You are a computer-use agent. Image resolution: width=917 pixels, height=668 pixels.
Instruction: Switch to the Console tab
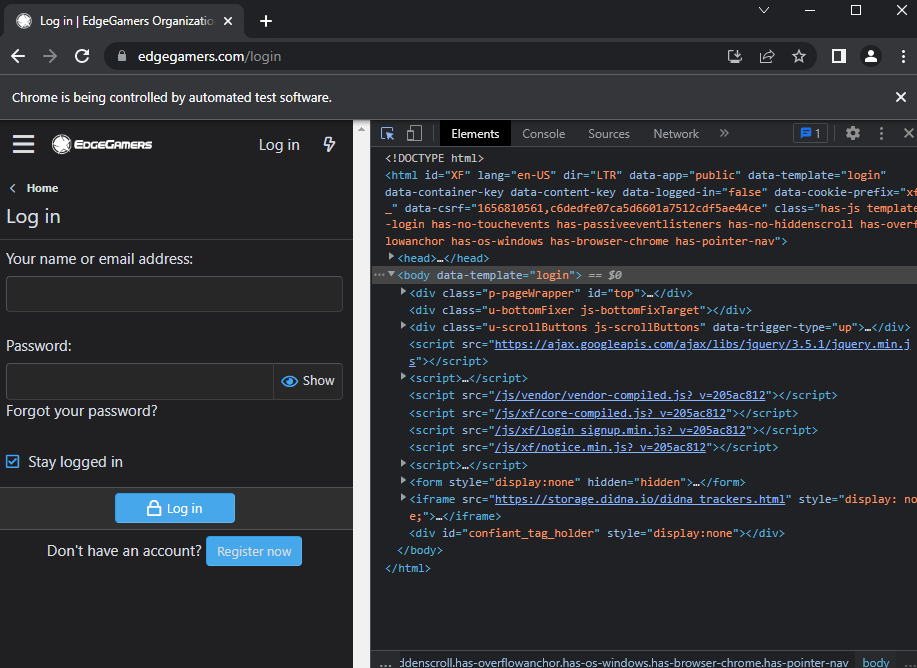[x=543, y=134]
